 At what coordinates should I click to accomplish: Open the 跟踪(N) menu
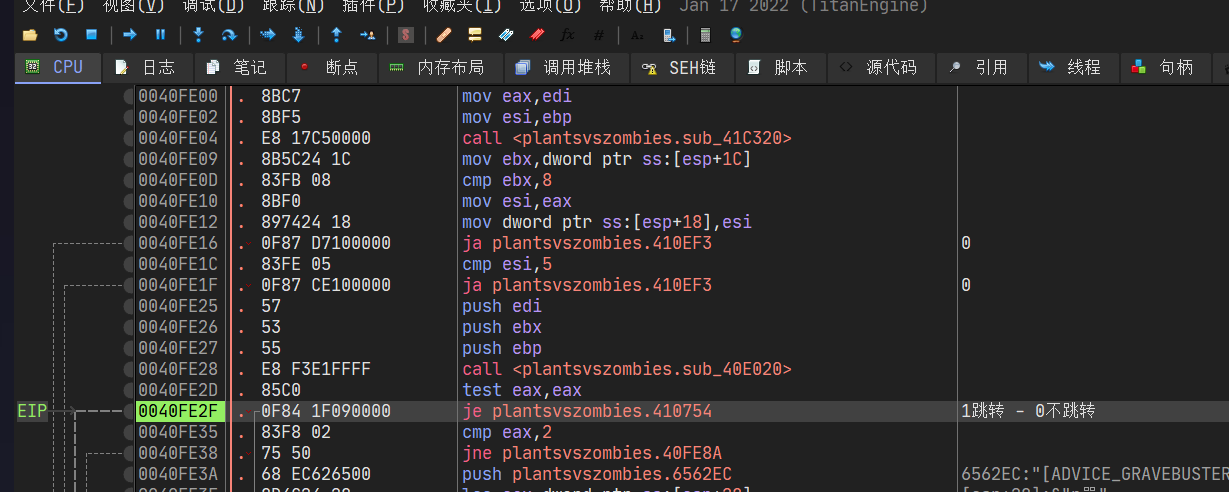293,6
